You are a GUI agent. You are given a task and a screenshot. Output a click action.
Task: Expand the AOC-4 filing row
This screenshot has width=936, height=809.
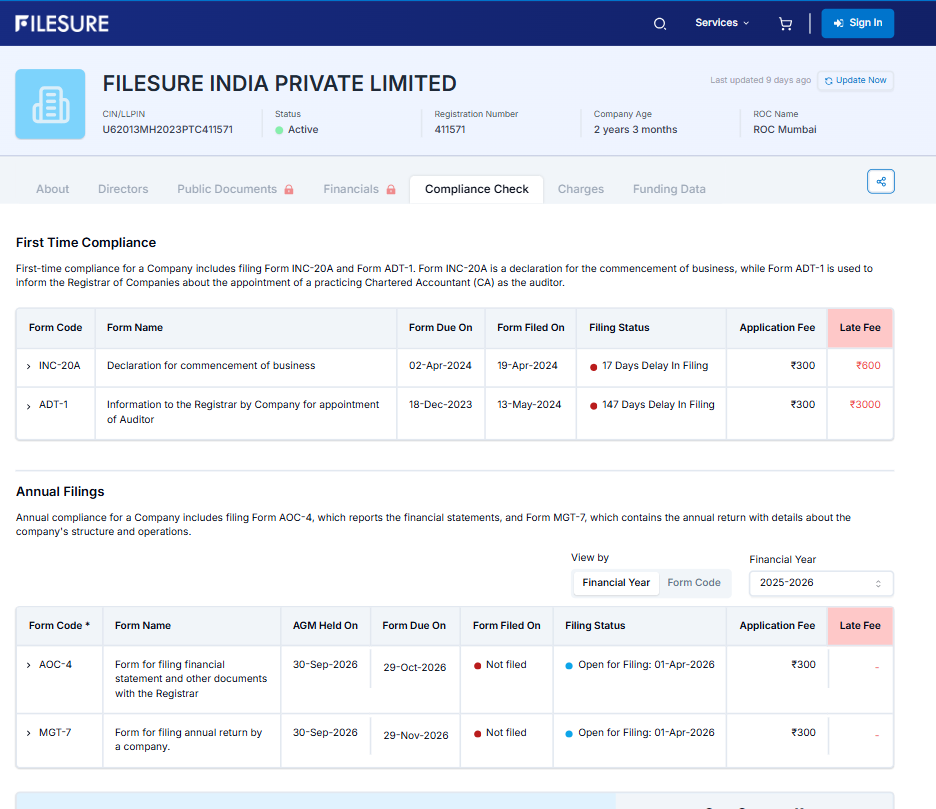coord(29,665)
